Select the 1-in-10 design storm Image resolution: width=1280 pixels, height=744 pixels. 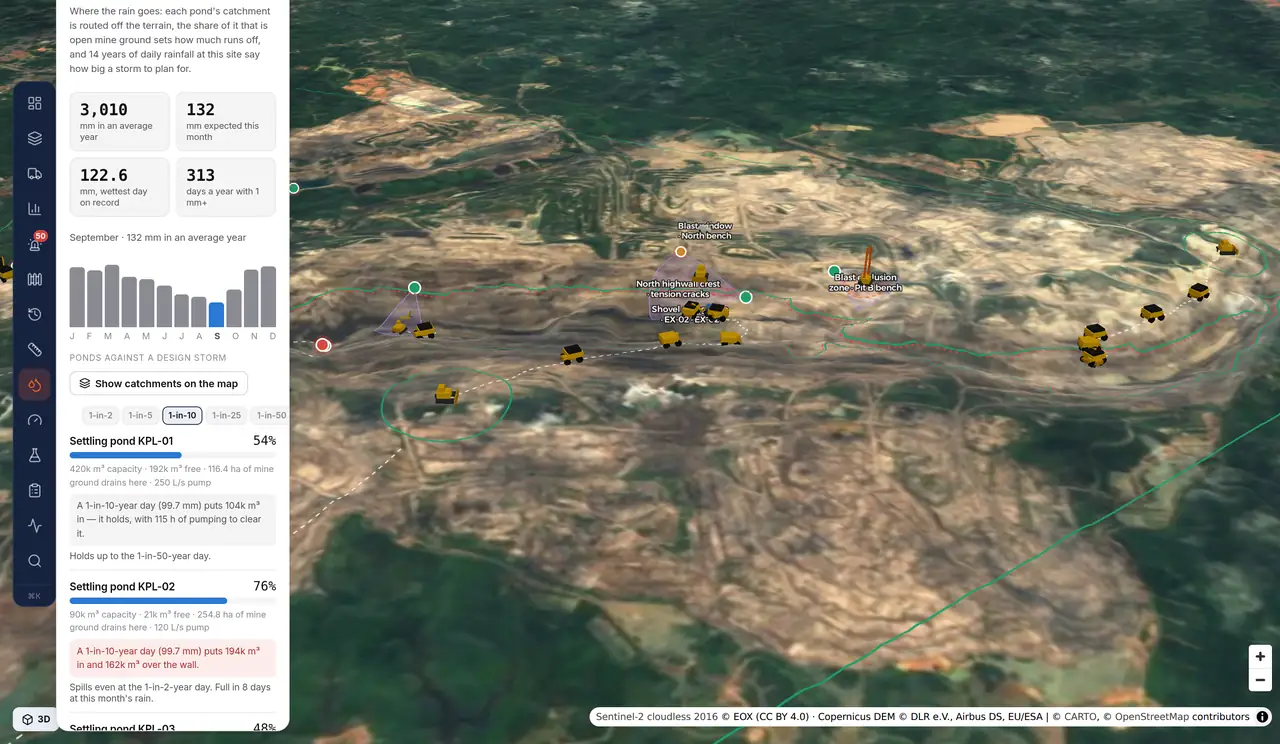pos(182,415)
